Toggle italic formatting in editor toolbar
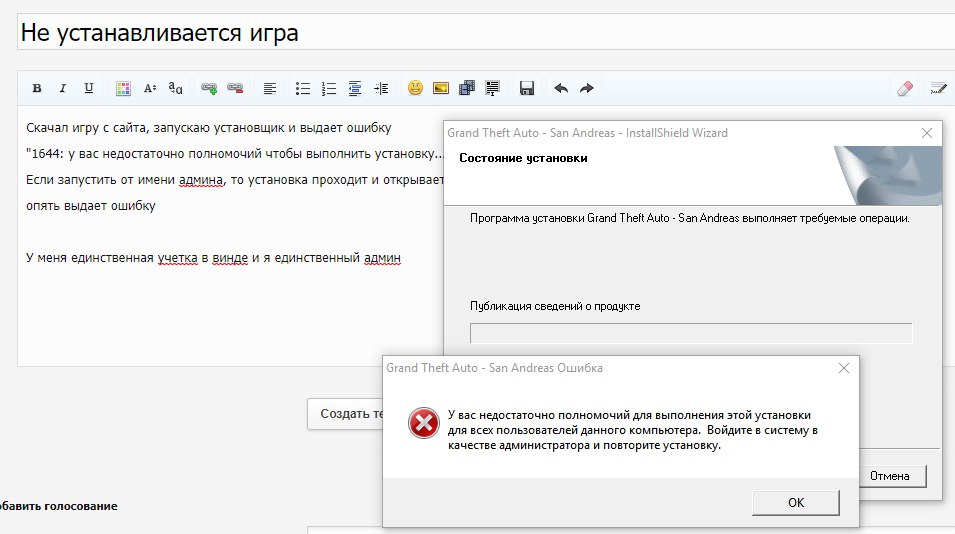 [x=62, y=88]
